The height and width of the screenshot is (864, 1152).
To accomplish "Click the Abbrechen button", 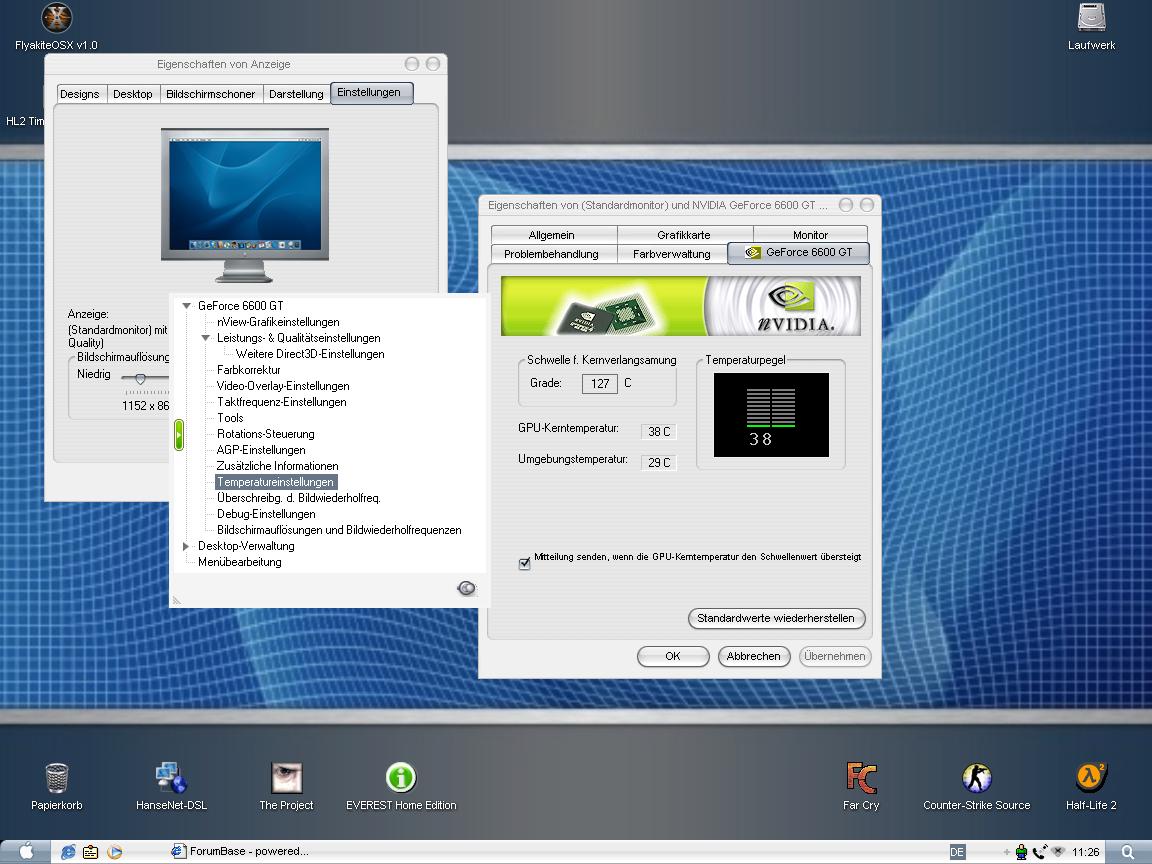I will pyautogui.click(x=754, y=656).
